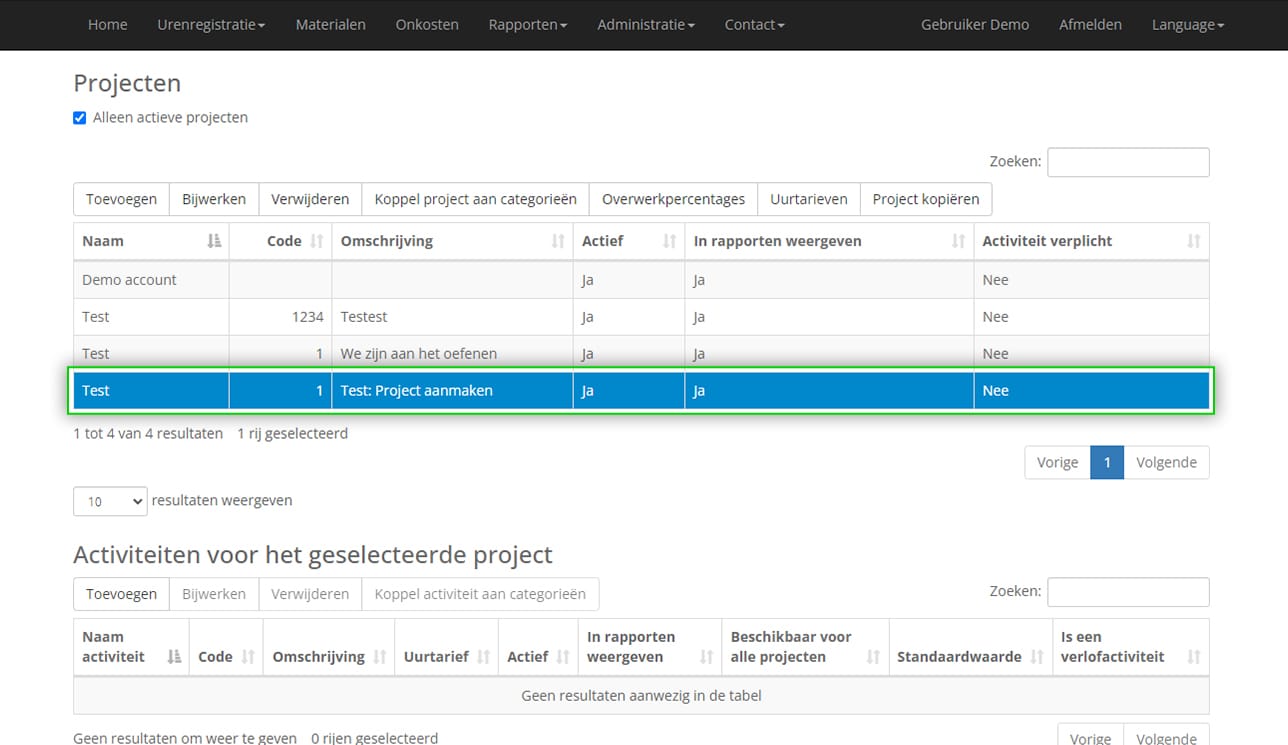Click Activiteit verplicht sort arrows
Viewport: 1288px width, 745px height.
point(1192,241)
